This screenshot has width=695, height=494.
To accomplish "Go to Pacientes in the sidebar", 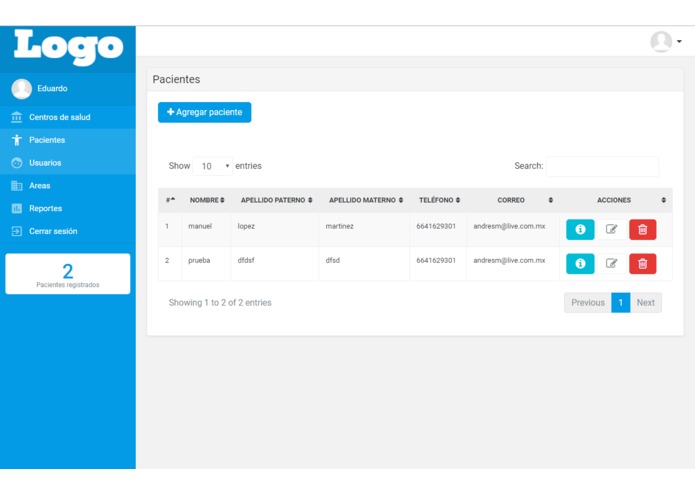I will pos(68,140).
